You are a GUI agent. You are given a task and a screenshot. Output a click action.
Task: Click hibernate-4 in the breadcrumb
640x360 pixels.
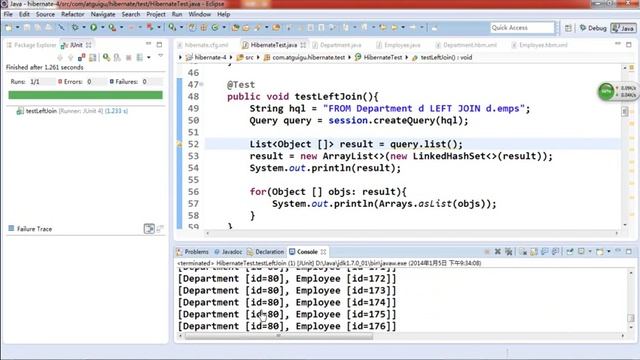point(206,58)
